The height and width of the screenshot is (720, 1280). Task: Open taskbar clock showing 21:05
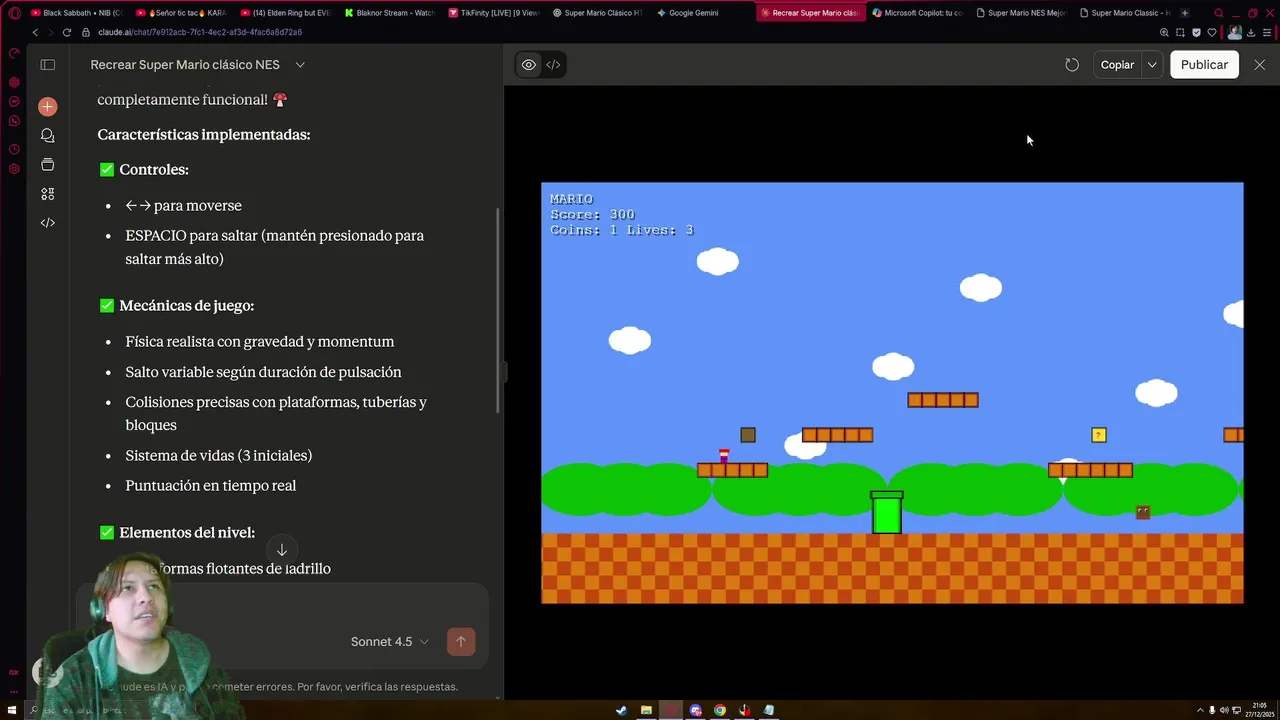coord(1259,710)
